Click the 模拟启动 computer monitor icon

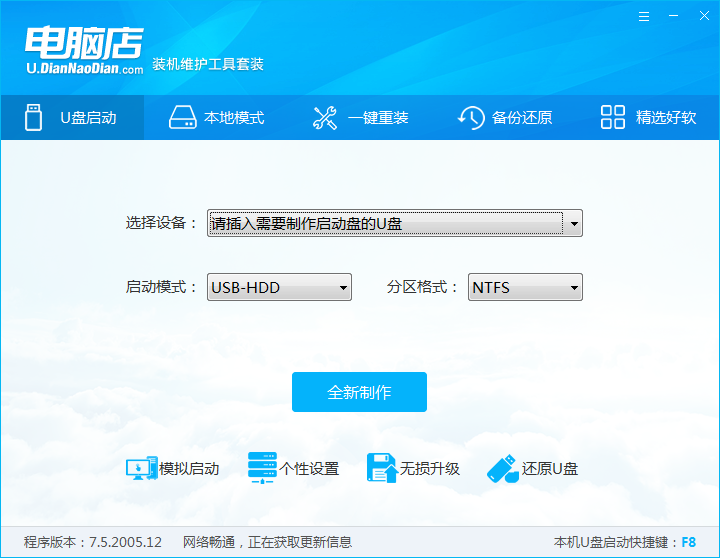(141, 468)
